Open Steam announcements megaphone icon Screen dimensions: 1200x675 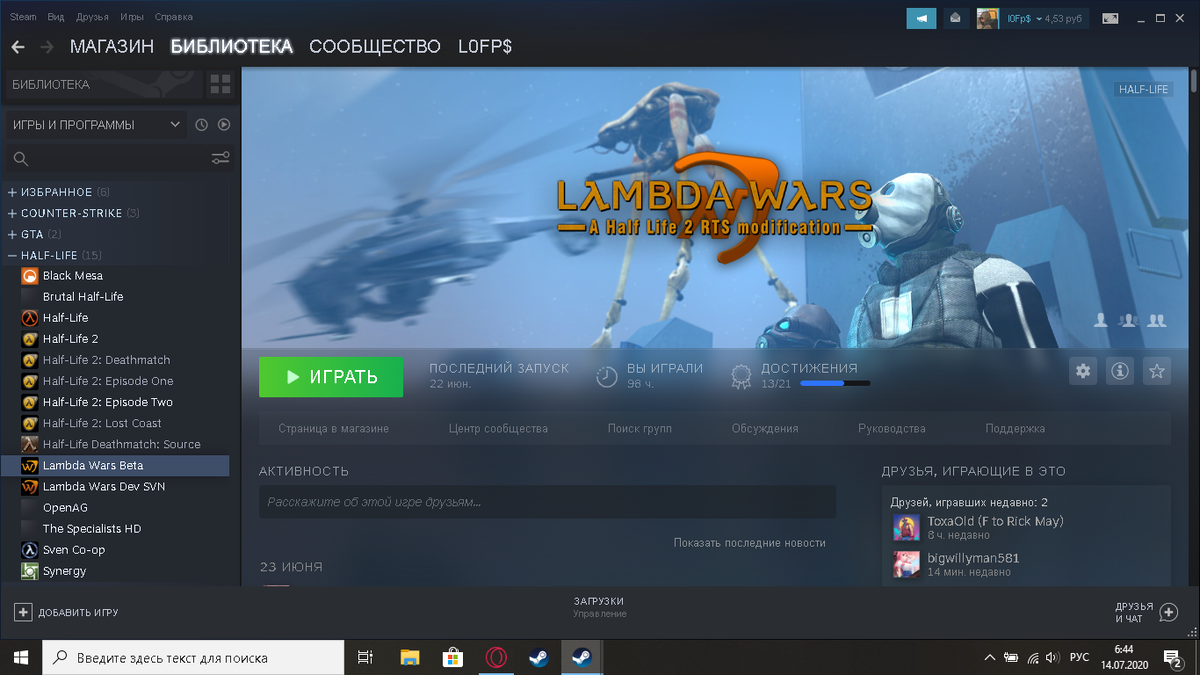921,18
